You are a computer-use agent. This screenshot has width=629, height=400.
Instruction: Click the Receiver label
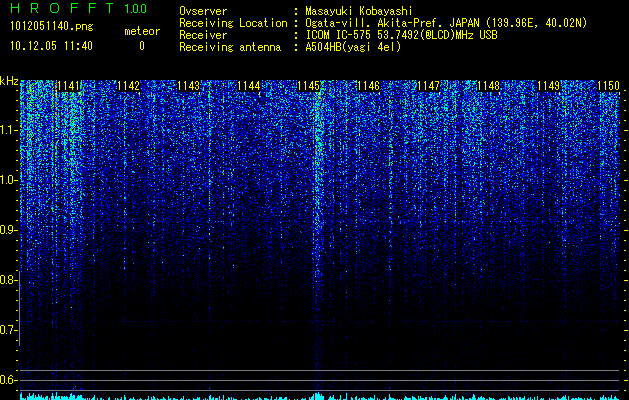(x=203, y=35)
